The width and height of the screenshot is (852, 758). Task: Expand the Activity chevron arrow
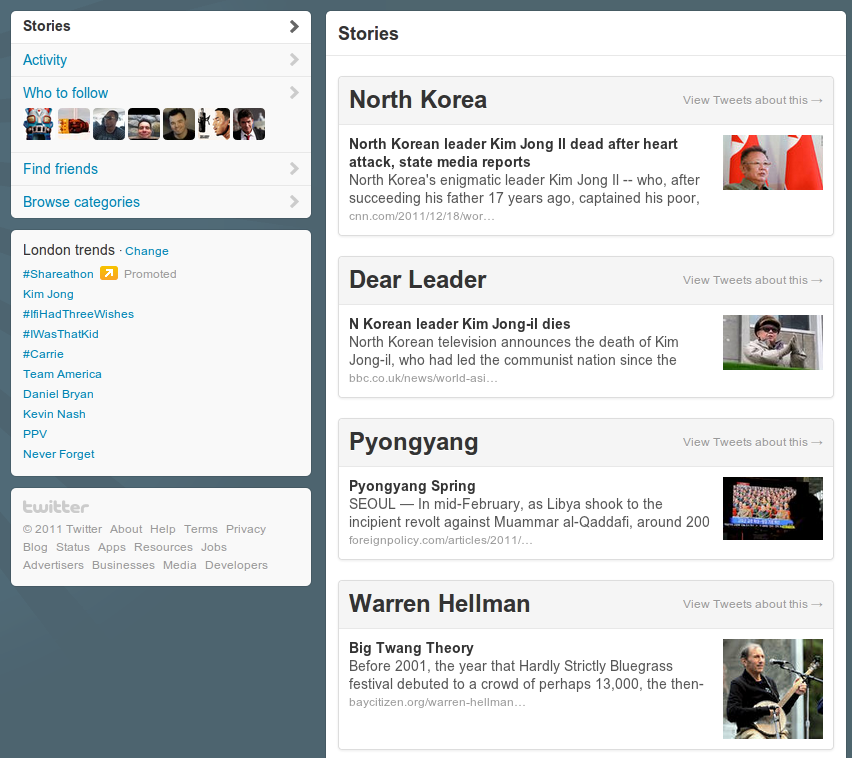click(294, 60)
